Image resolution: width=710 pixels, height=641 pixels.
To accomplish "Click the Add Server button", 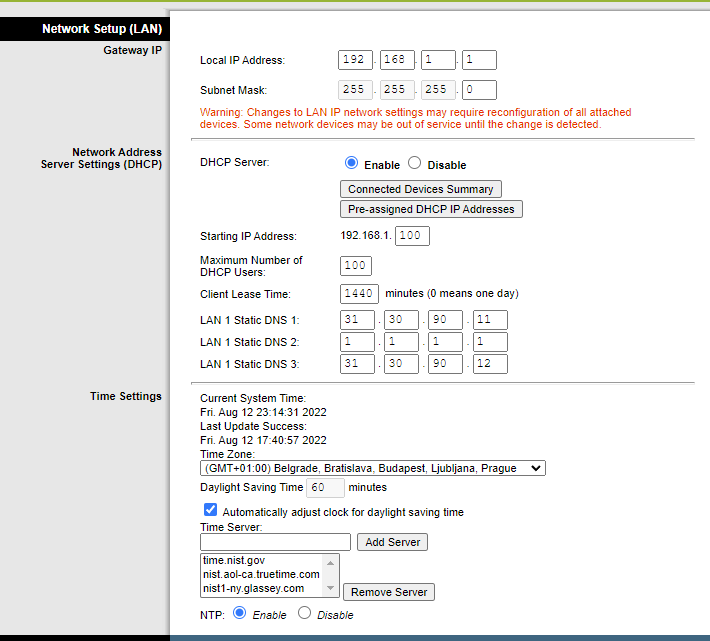I will tap(393, 542).
